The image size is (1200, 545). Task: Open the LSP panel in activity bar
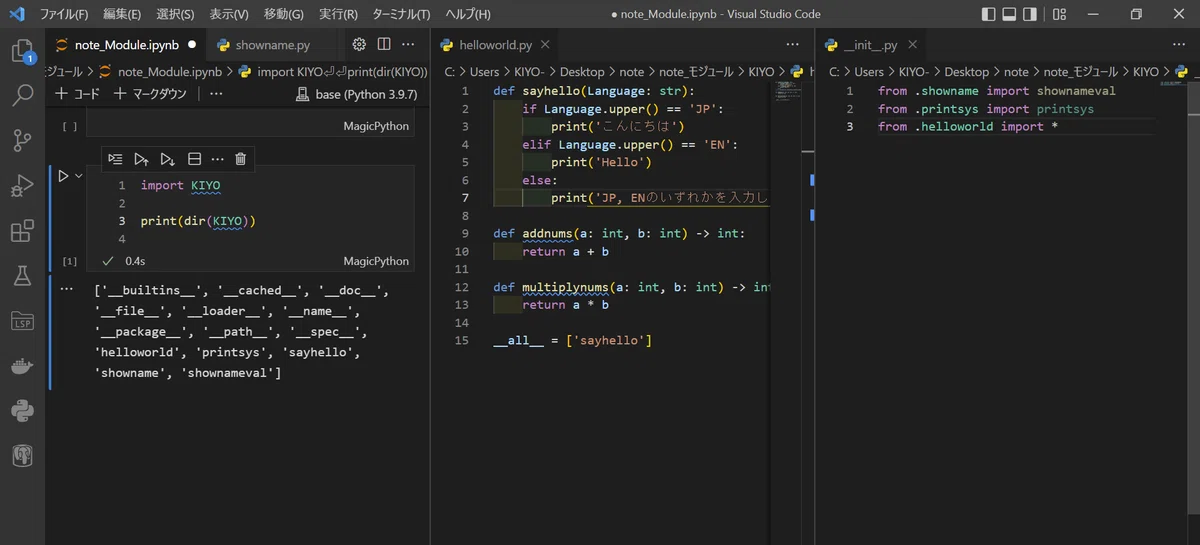coord(22,321)
